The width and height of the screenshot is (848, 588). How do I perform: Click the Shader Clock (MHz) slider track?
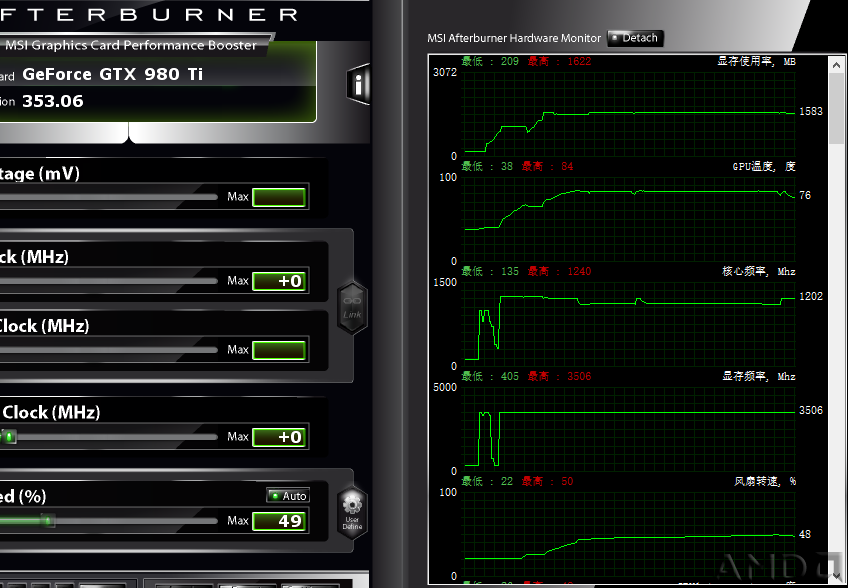(108, 350)
